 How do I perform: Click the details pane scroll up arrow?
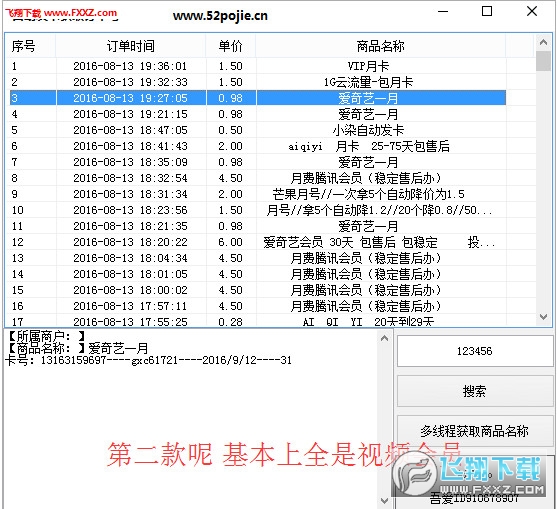(x=384, y=338)
